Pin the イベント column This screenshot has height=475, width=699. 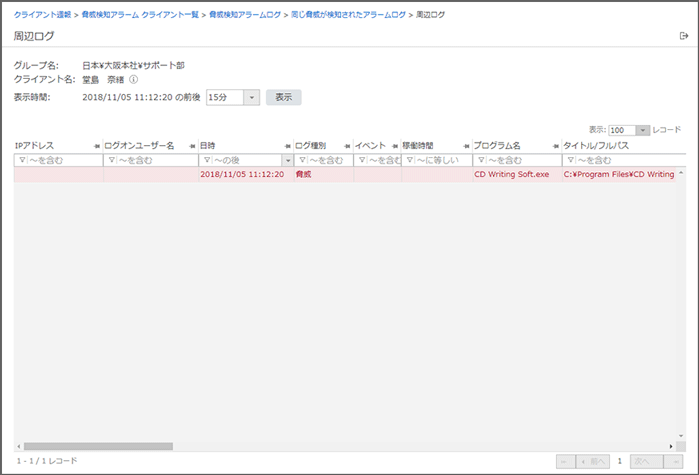395,146
